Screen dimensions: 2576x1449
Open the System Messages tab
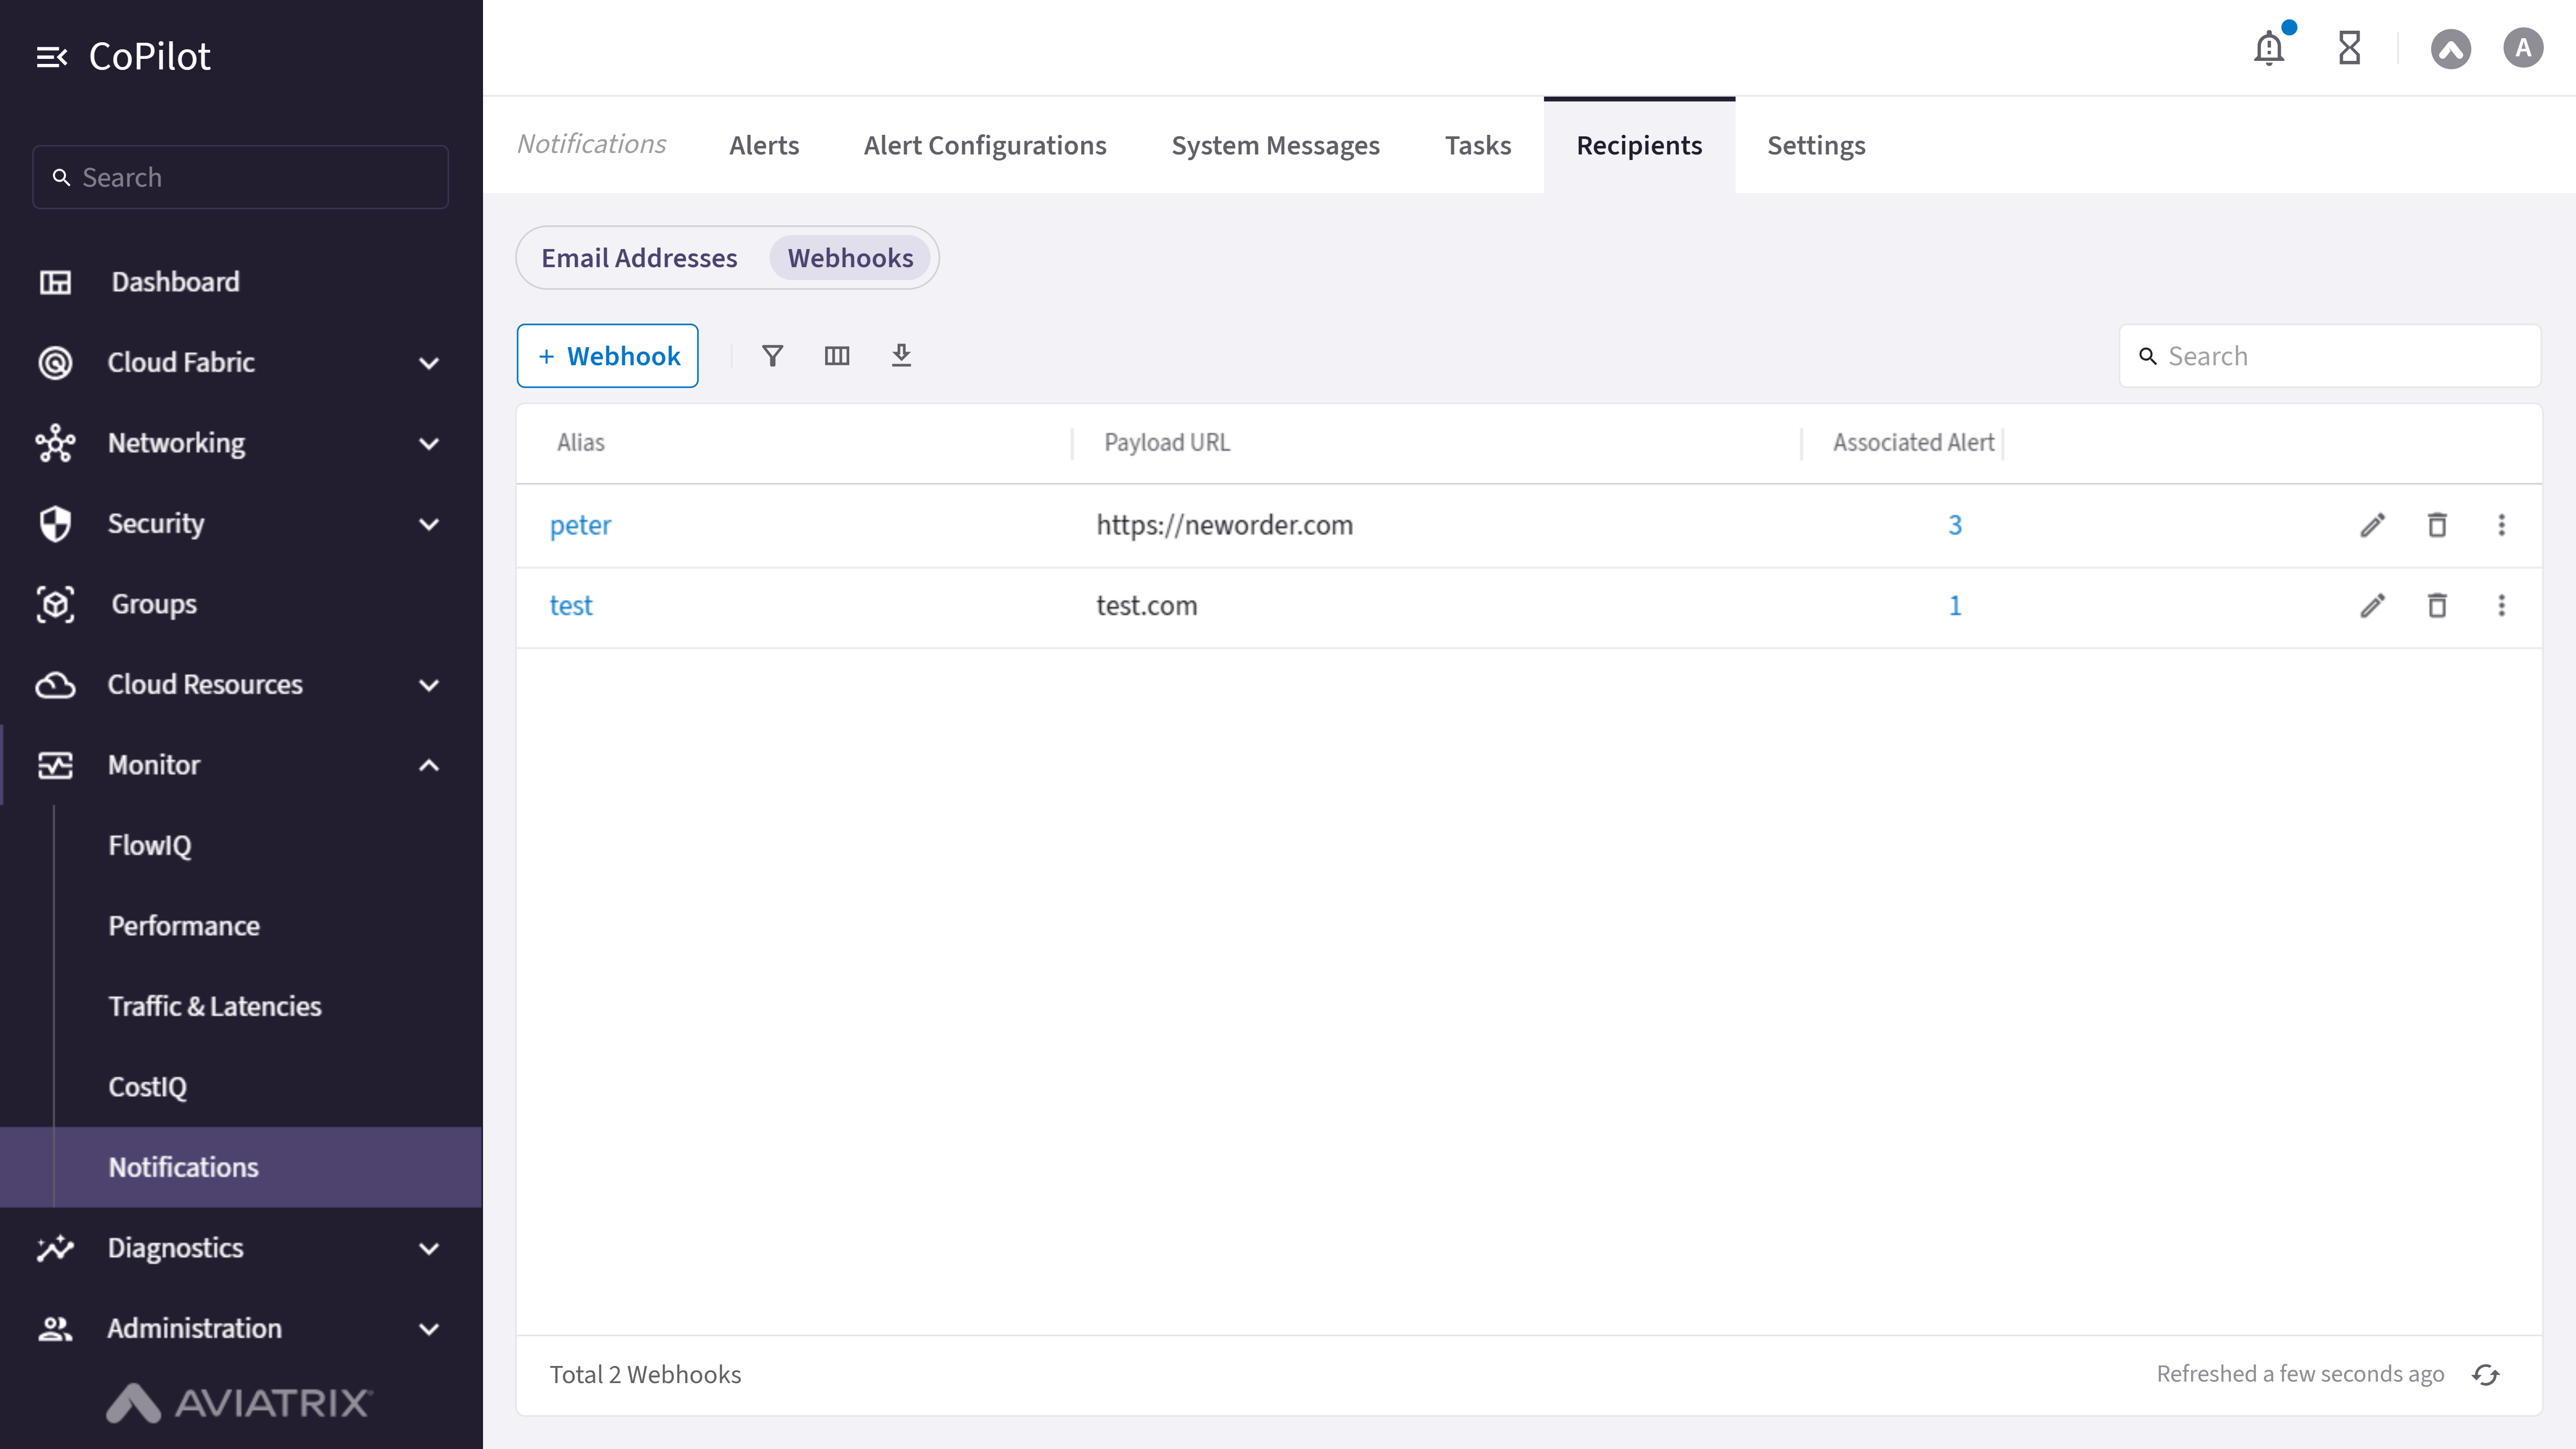point(1275,146)
